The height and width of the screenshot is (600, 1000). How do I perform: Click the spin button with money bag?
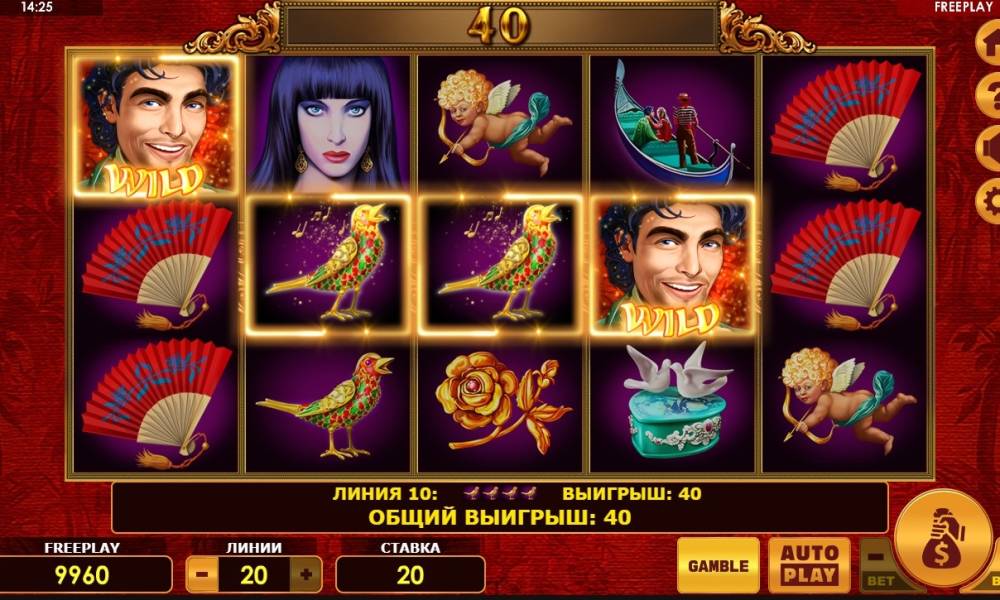click(x=943, y=539)
